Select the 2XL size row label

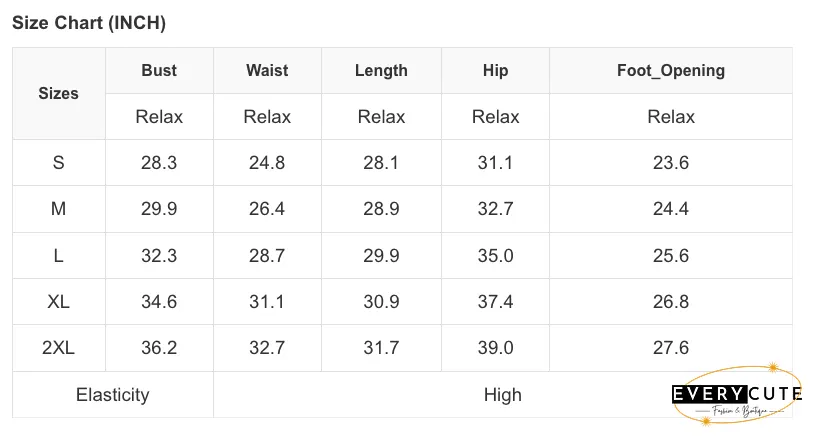(x=59, y=348)
